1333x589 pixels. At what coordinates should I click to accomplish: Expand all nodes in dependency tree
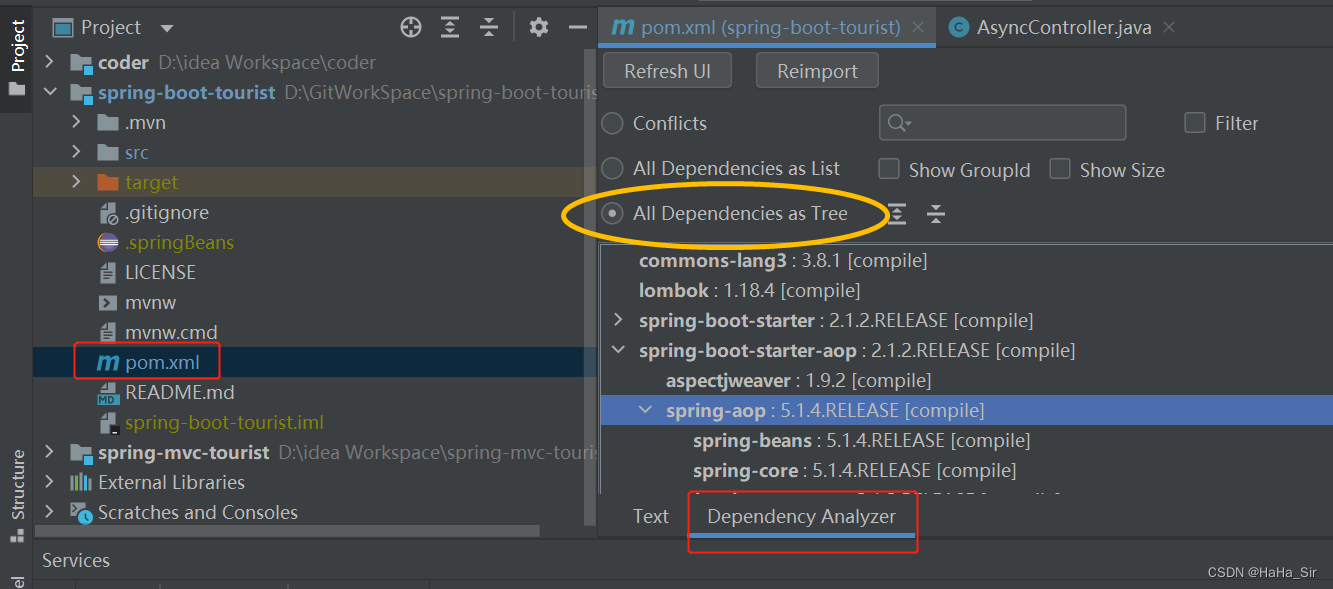897,213
